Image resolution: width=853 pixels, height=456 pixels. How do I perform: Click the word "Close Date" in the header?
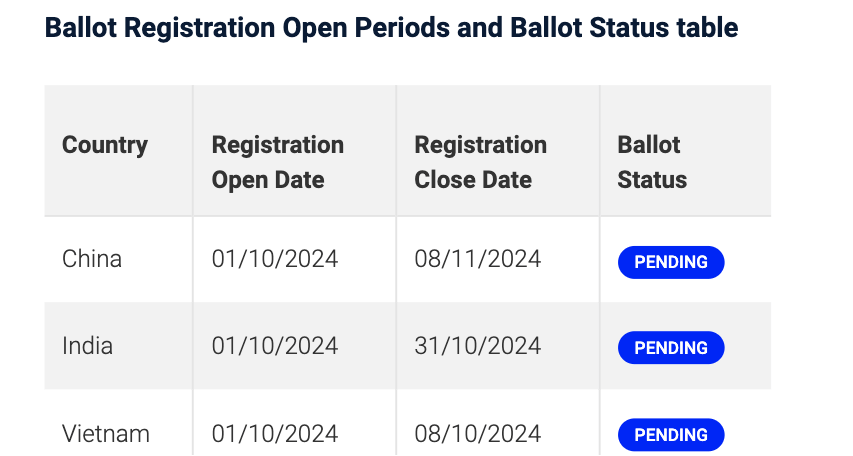tap(473, 180)
